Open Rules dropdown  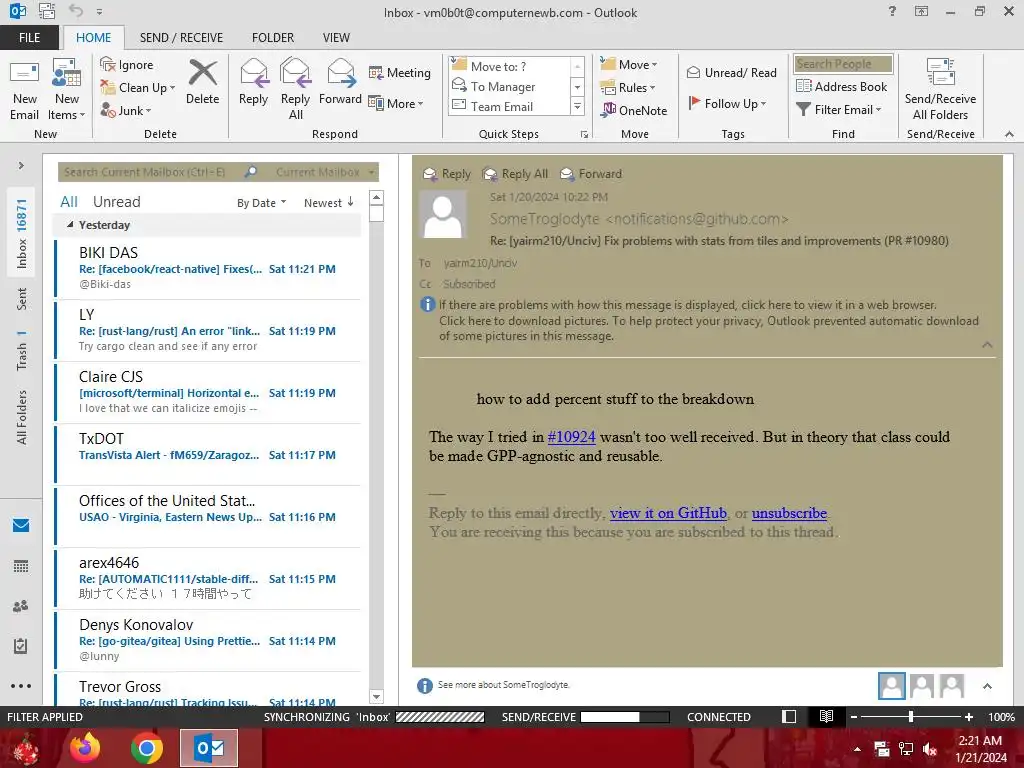pos(628,88)
